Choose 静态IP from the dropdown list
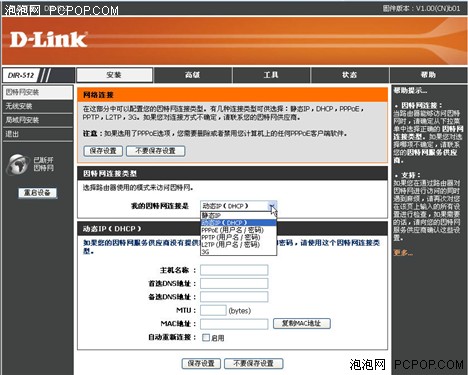Viewport: 468px width, 375px height. click(238, 215)
